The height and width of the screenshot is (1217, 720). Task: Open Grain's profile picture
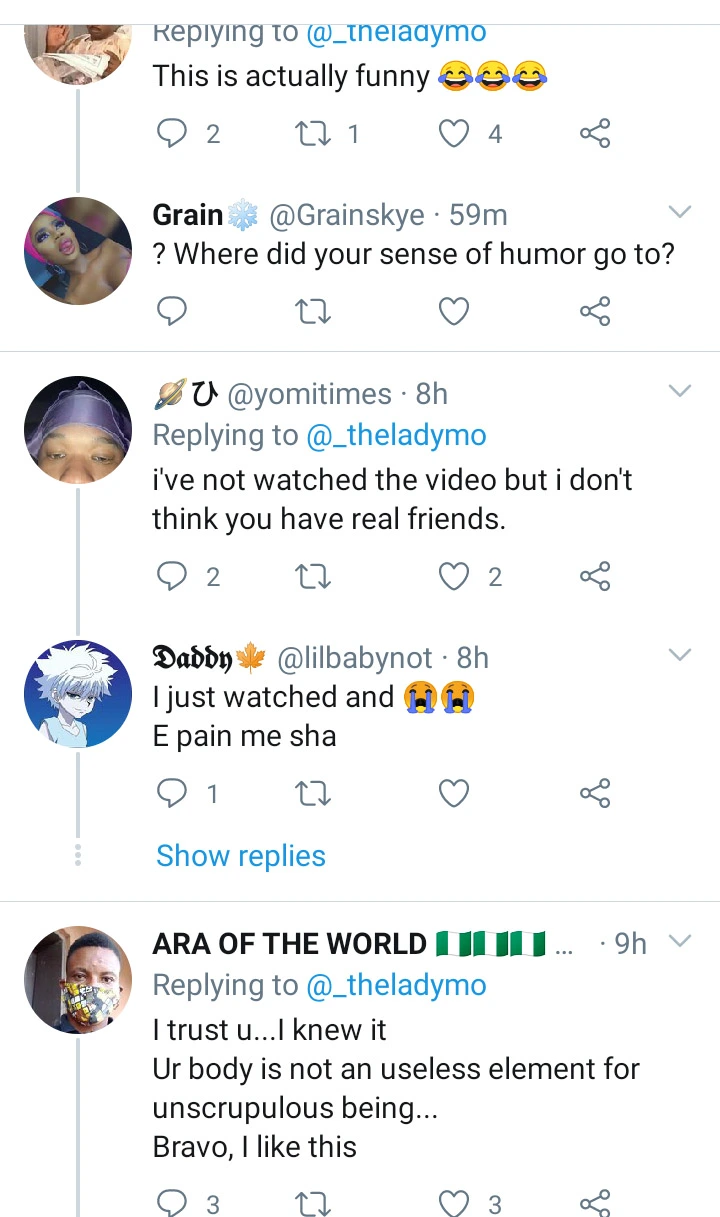click(78, 251)
